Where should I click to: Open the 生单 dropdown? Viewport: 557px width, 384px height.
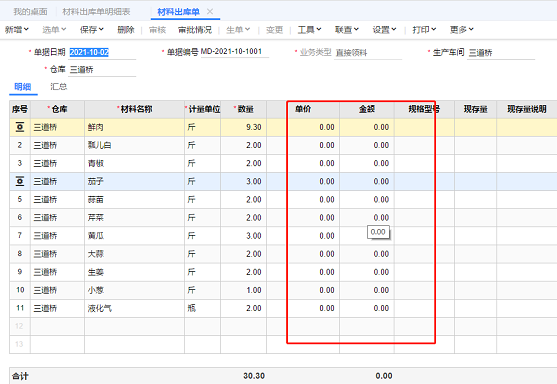click(238, 30)
